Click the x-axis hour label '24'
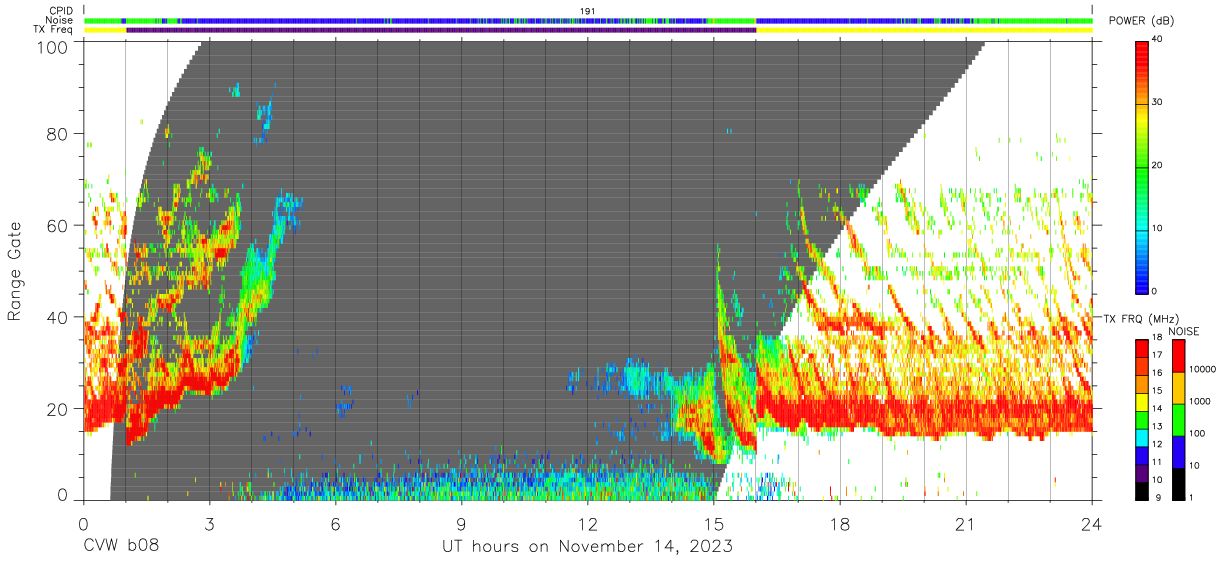This screenshot has height=567, width=1228. pos(1092,523)
